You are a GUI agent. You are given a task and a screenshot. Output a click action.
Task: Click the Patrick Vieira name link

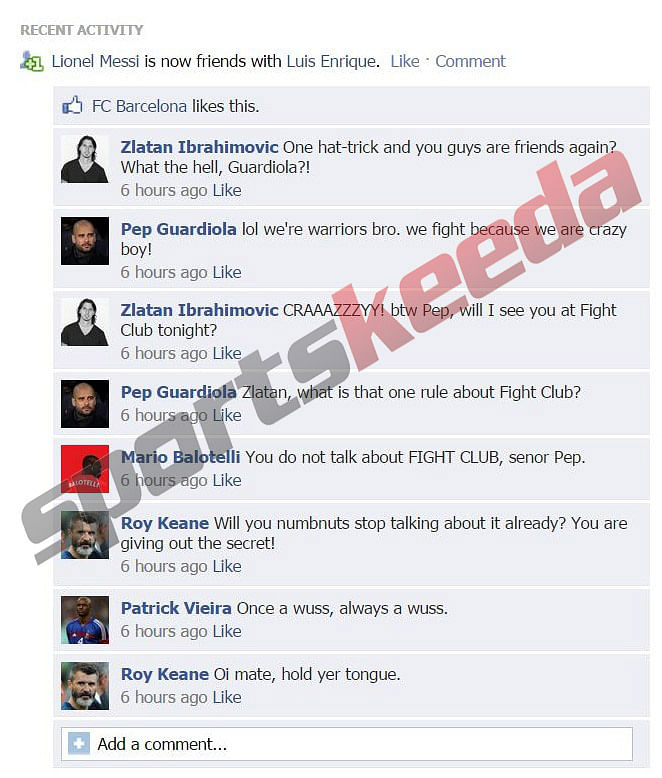pos(176,608)
